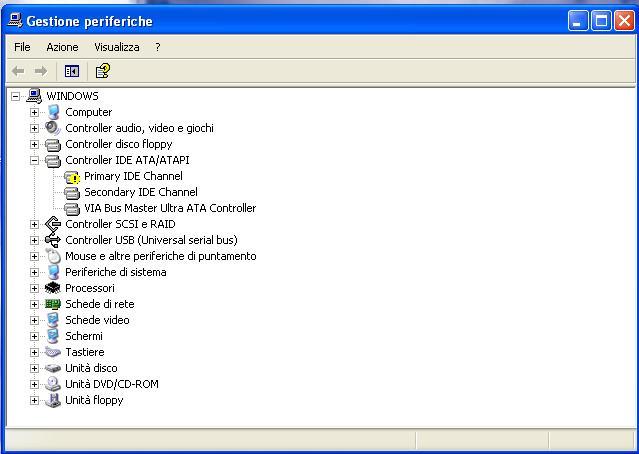
Task: Select the Unità DVD/CD-ROM label
Action: click(112, 384)
